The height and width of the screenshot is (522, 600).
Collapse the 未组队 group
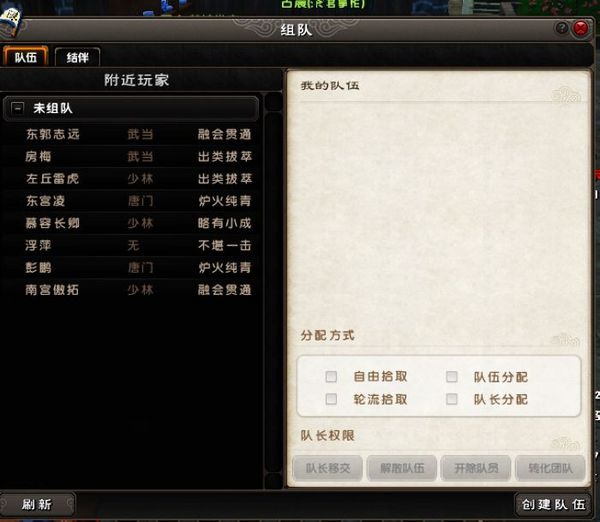pyautogui.click(x=18, y=108)
